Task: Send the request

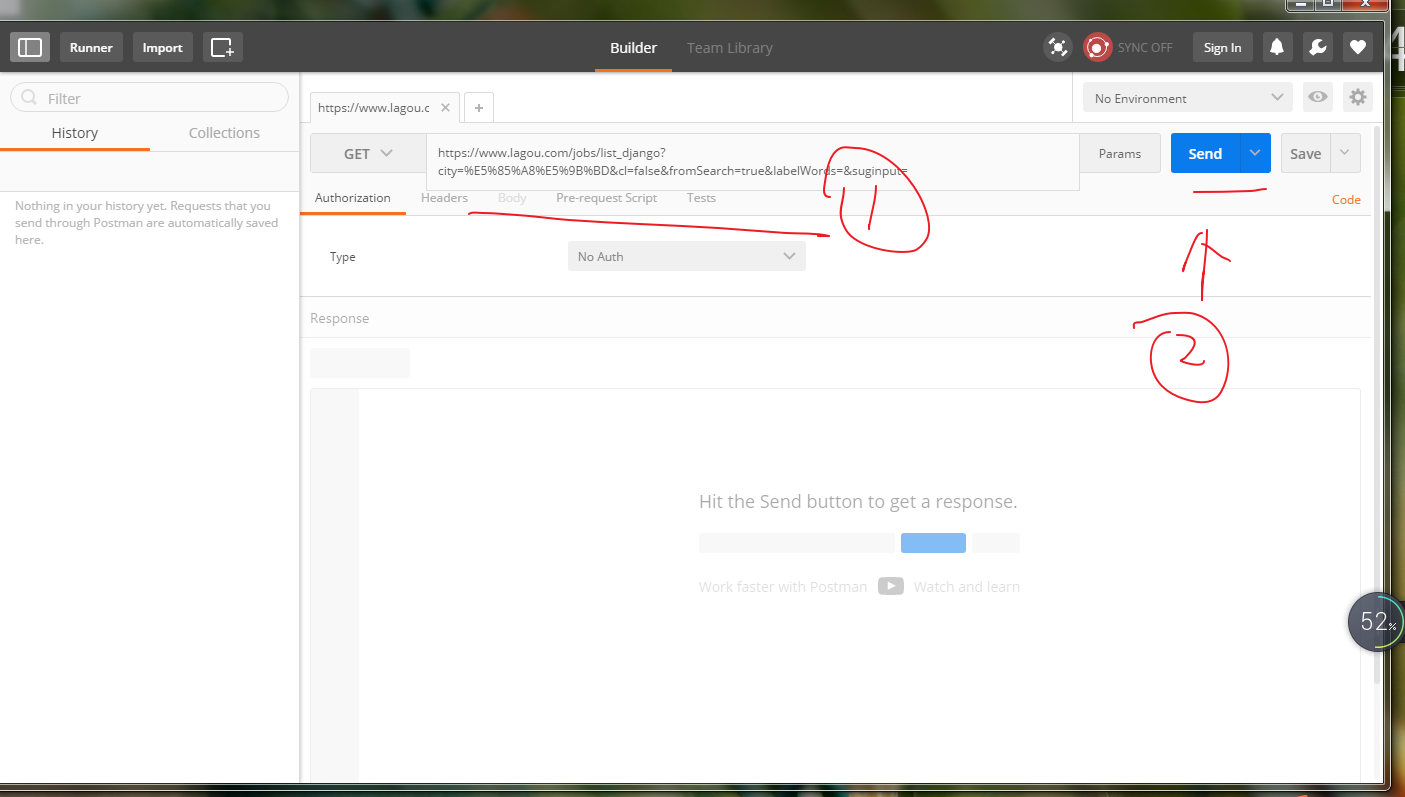Action: 1205,153
